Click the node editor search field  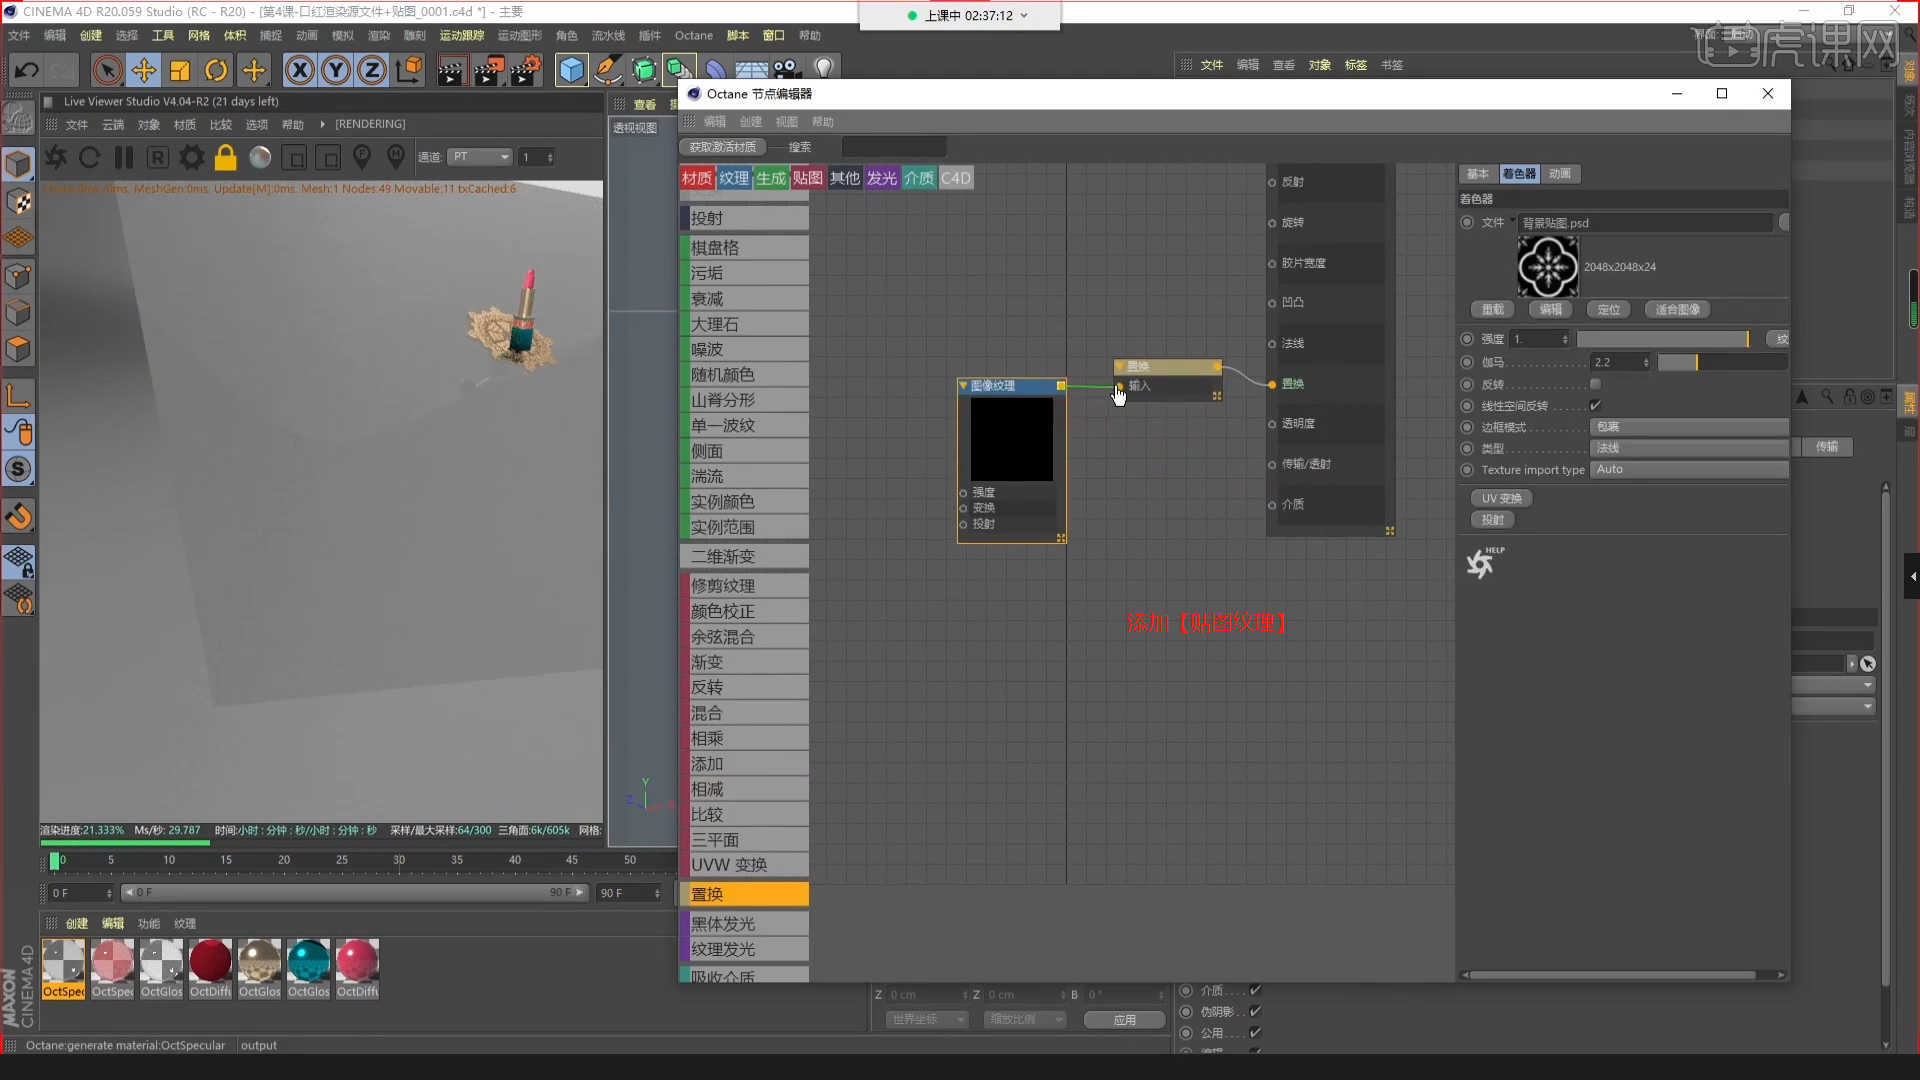(893, 147)
